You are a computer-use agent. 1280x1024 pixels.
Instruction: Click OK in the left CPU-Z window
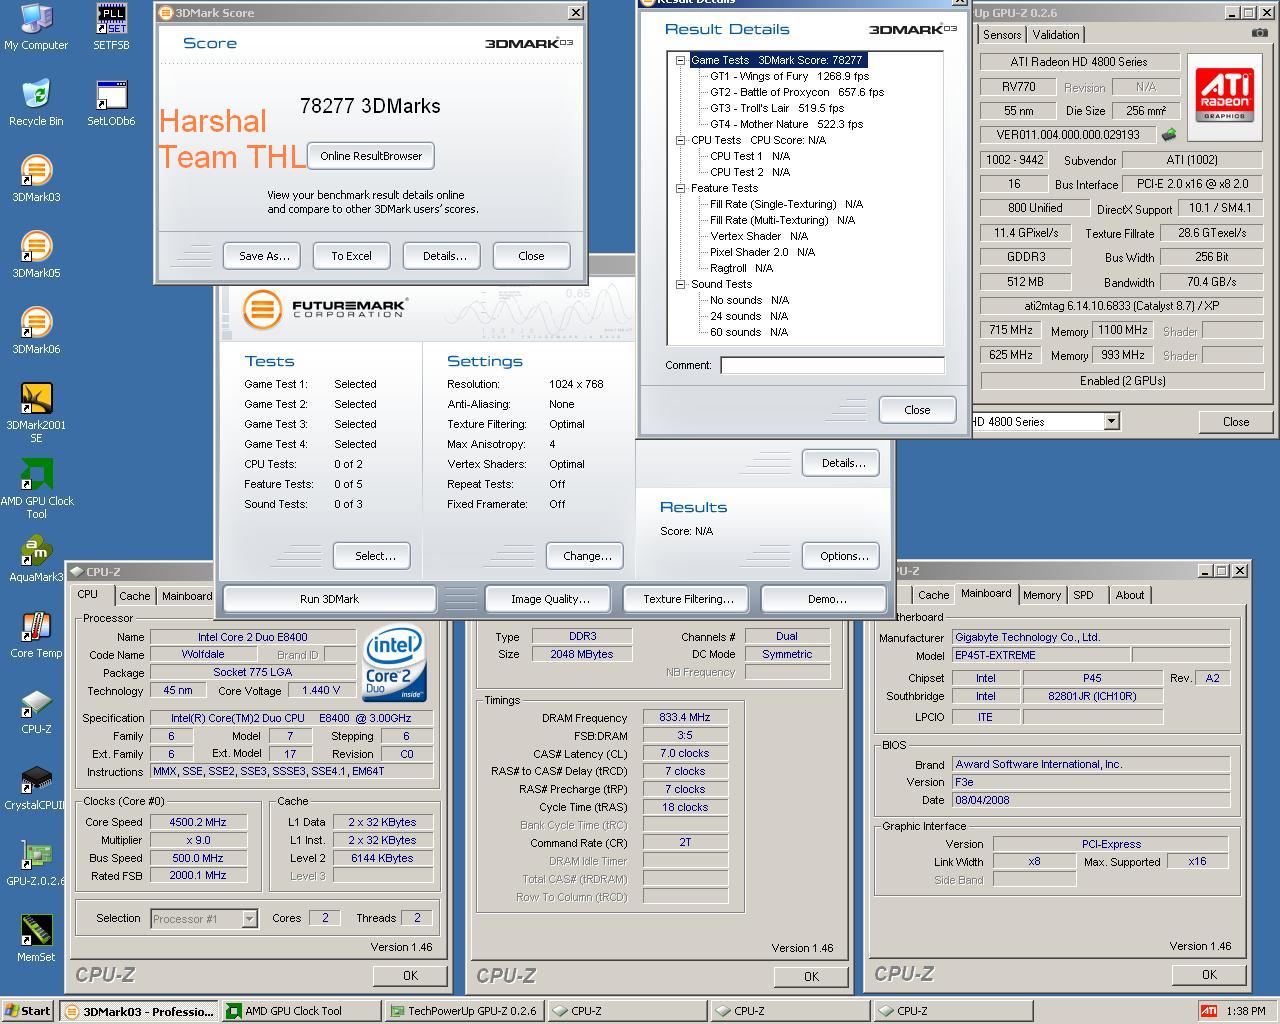pyautogui.click(x=410, y=975)
